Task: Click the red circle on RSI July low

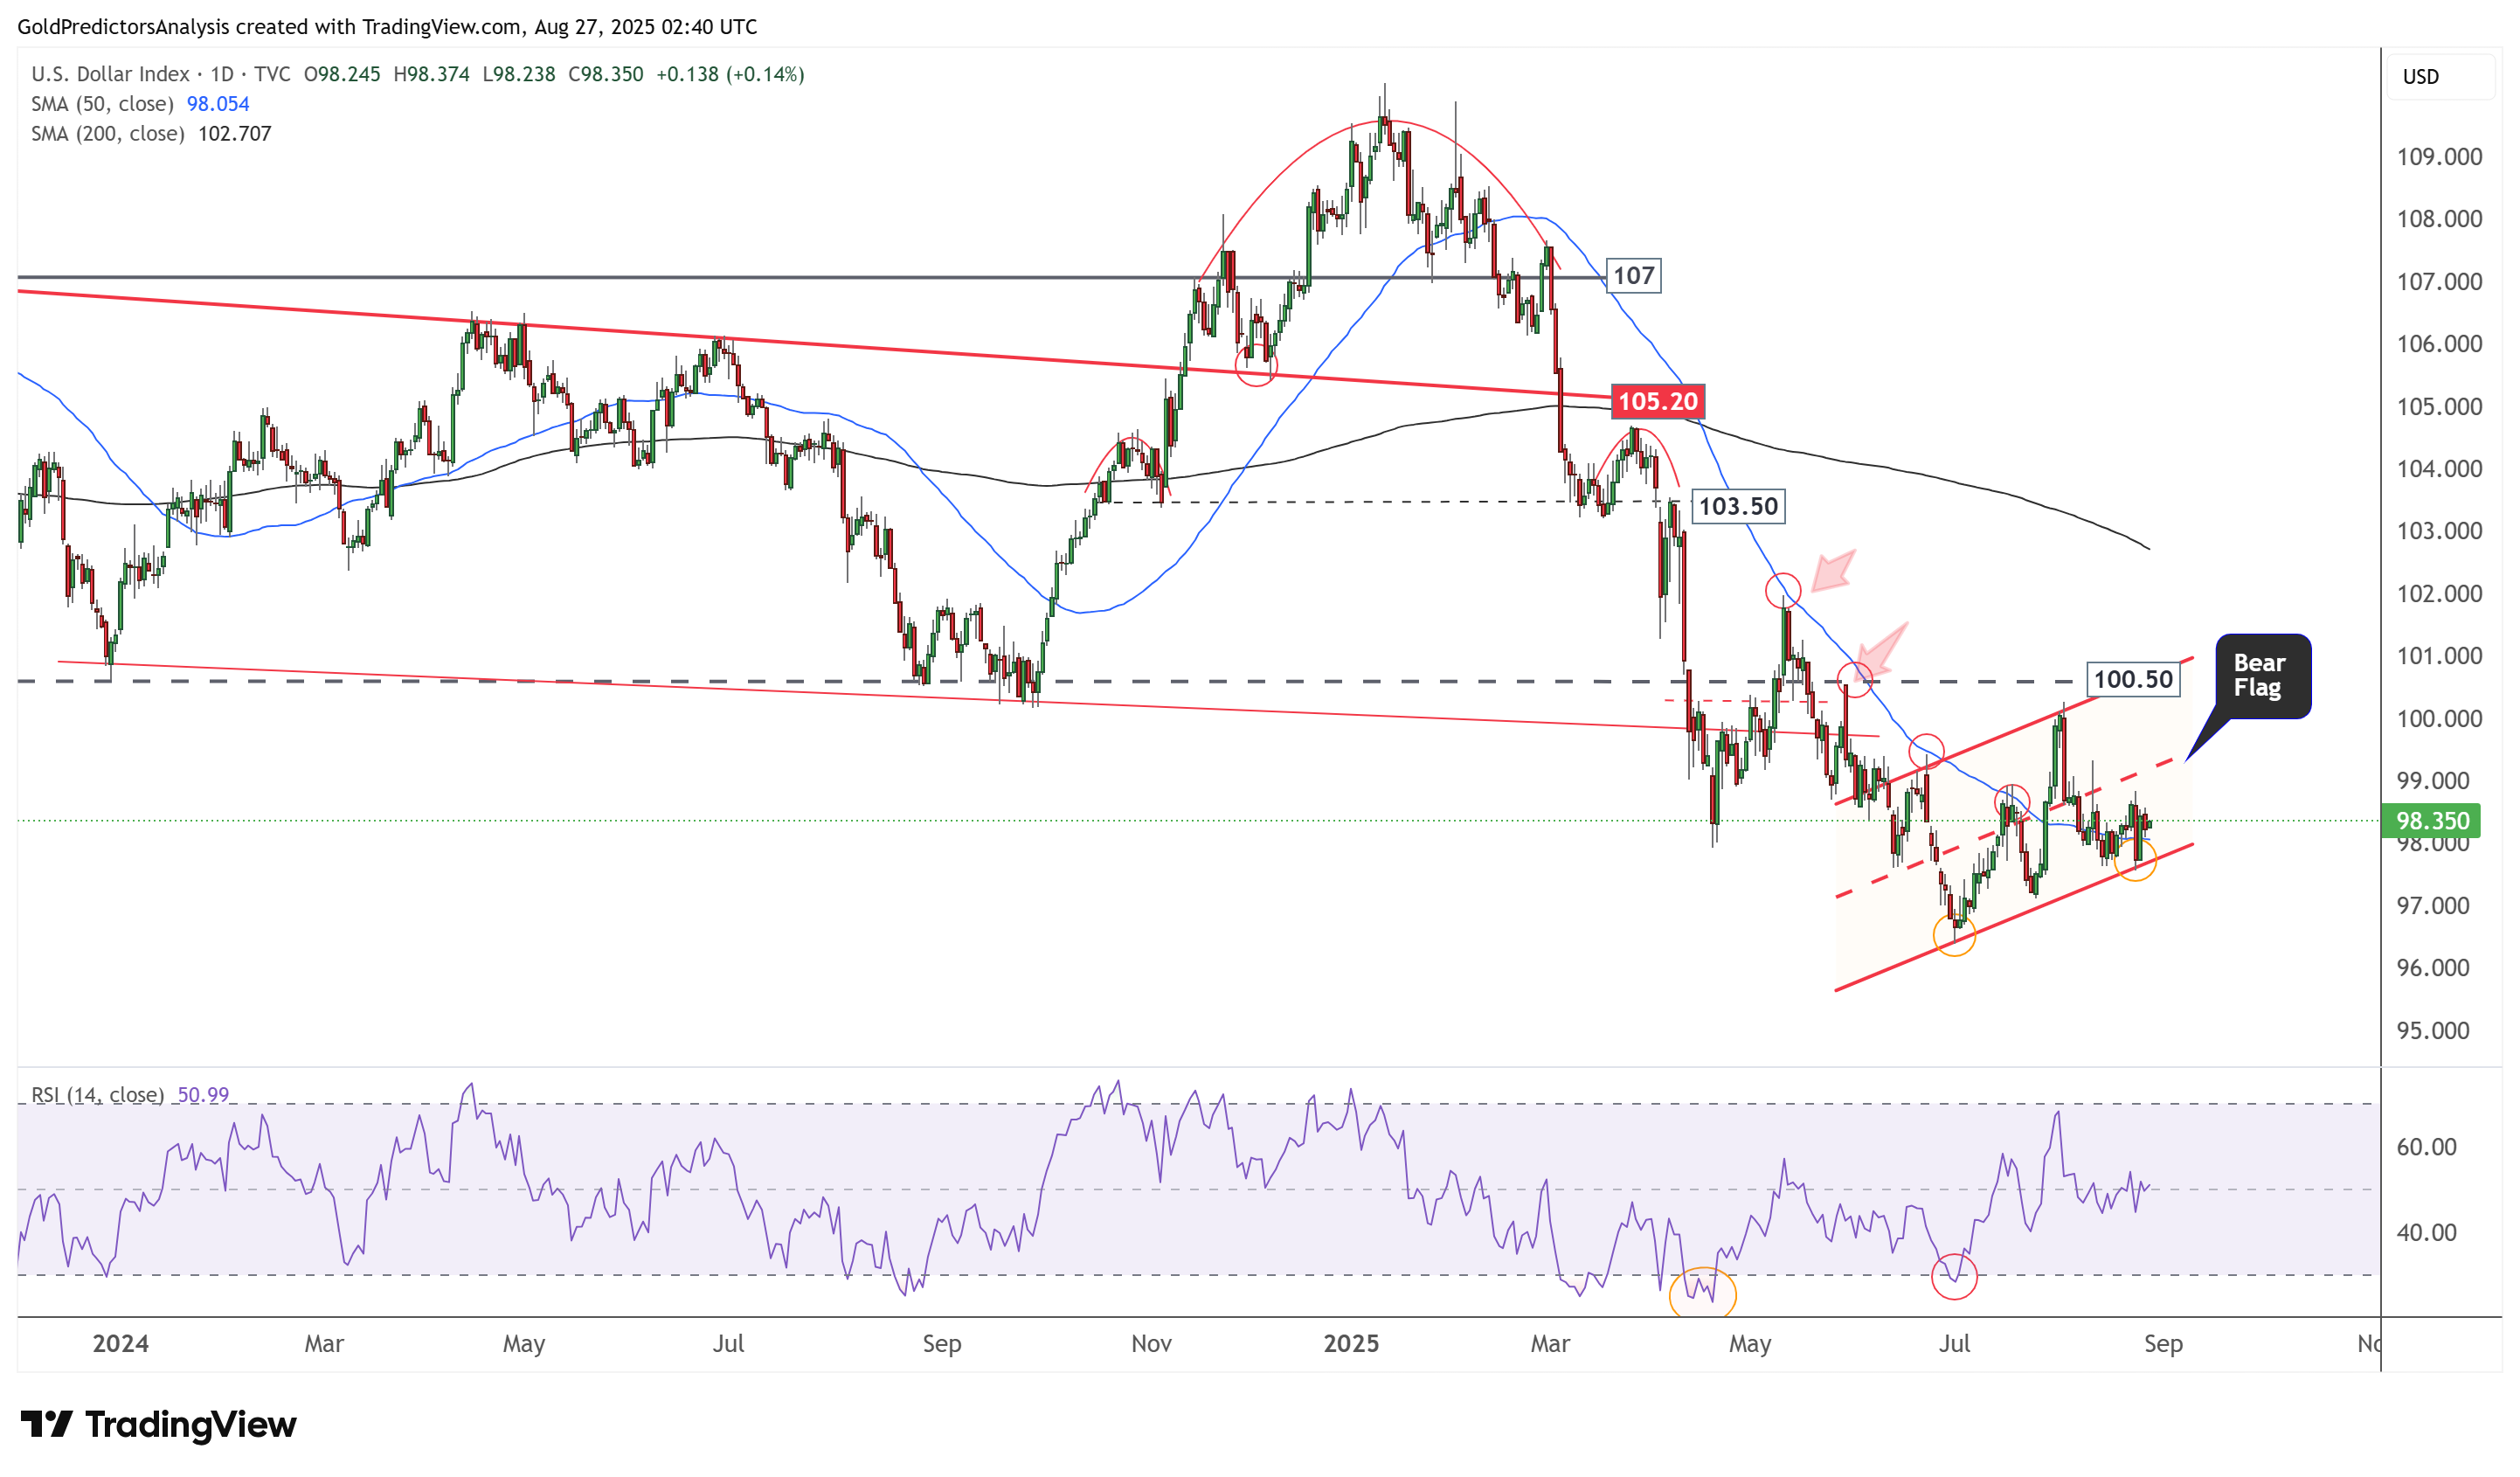Action: (x=1954, y=1277)
